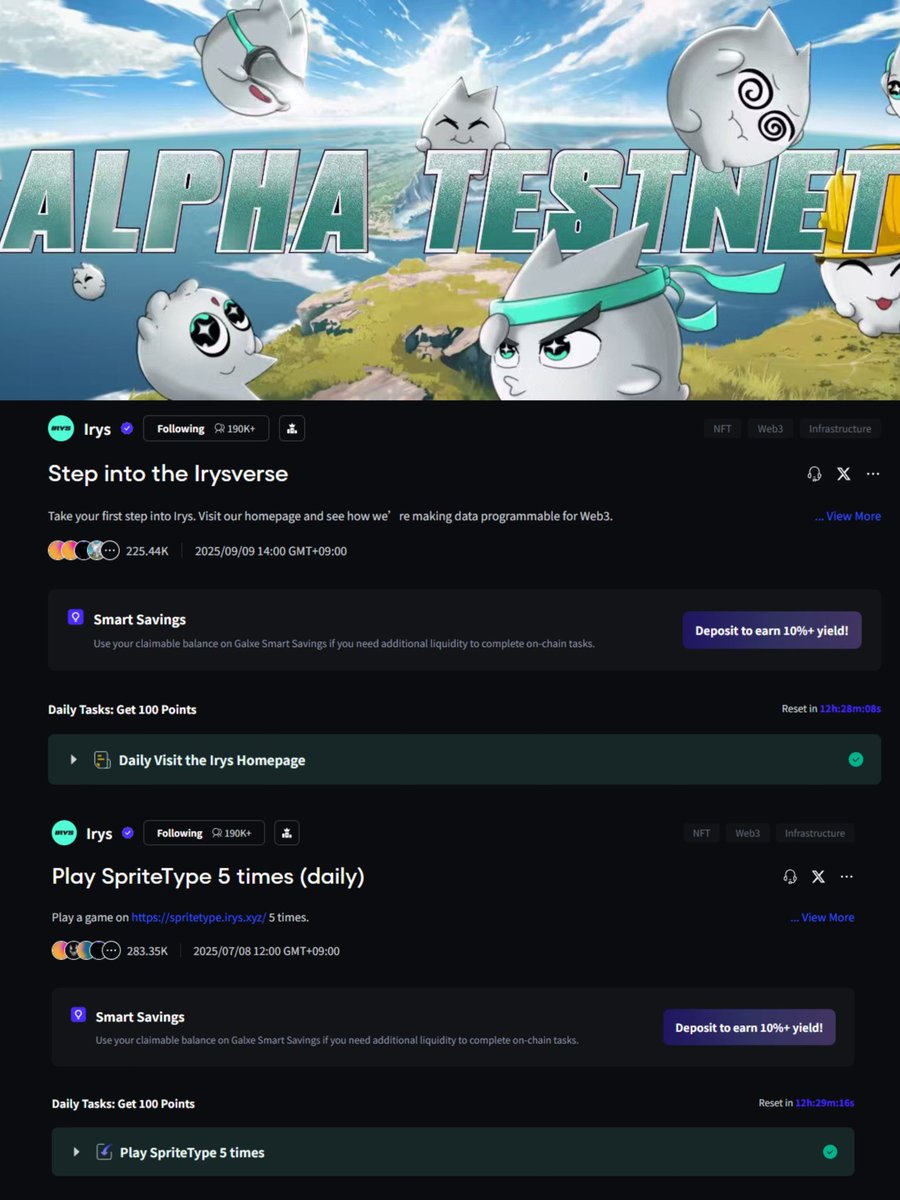
Task: Open the three-dot menu for Irysverse quest
Action: 873,474
